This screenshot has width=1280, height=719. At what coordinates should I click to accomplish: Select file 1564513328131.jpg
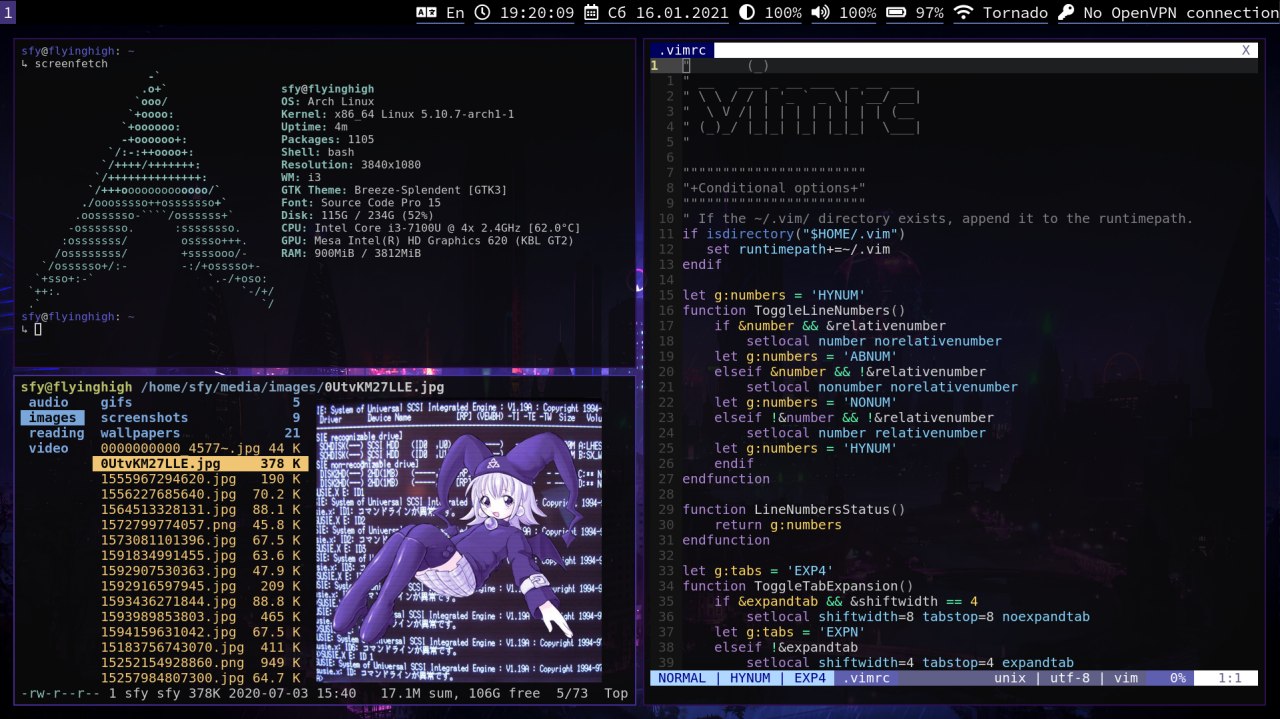[200, 510]
